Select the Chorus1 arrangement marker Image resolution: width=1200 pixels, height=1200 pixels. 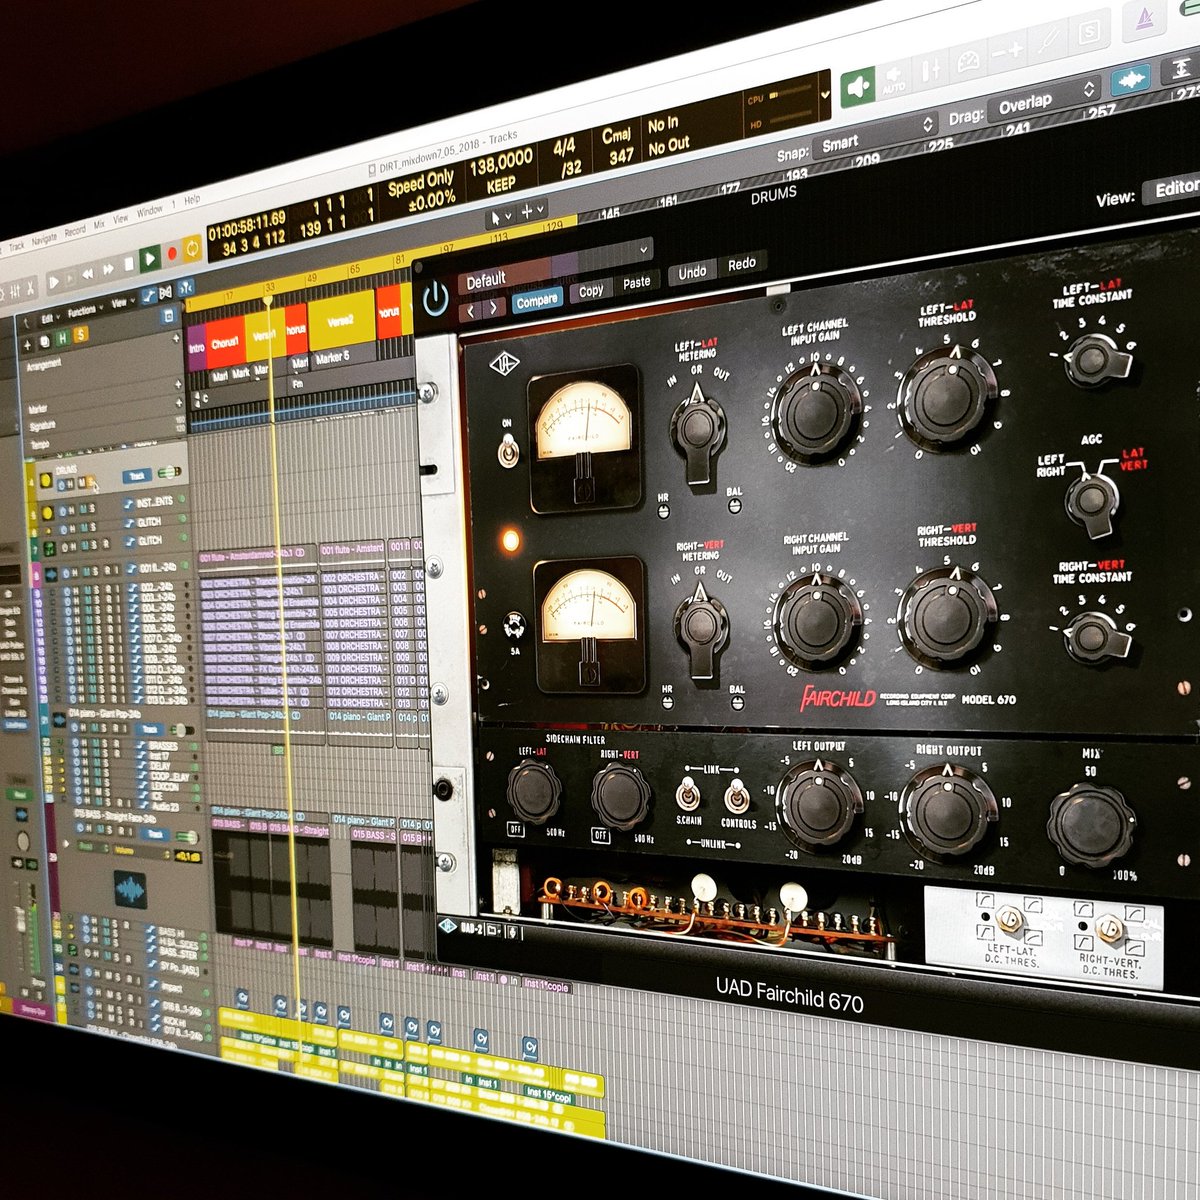[227, 343]
